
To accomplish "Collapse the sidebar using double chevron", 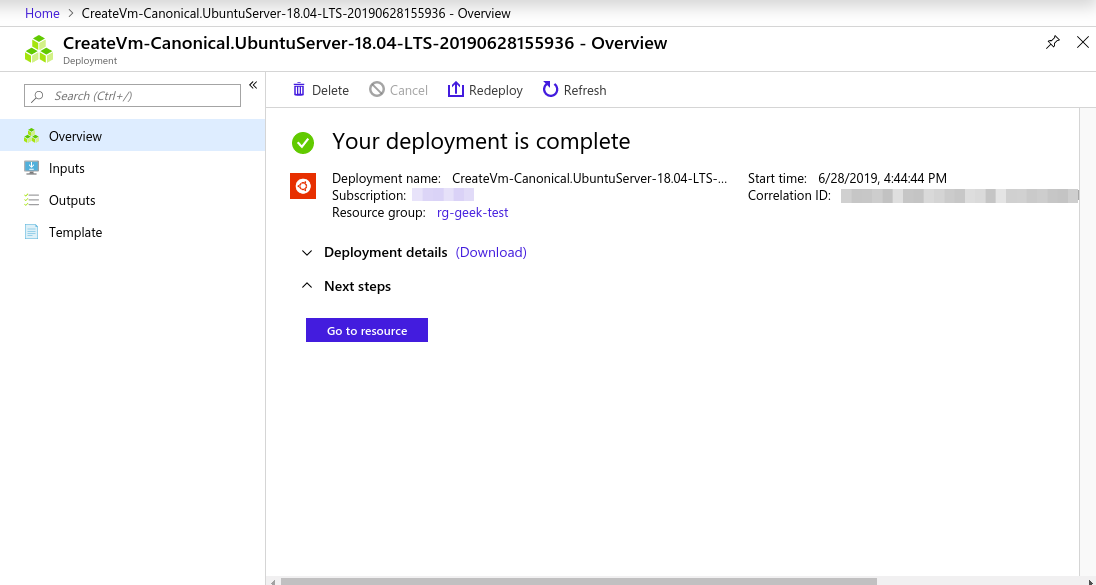I will (253, 85).
